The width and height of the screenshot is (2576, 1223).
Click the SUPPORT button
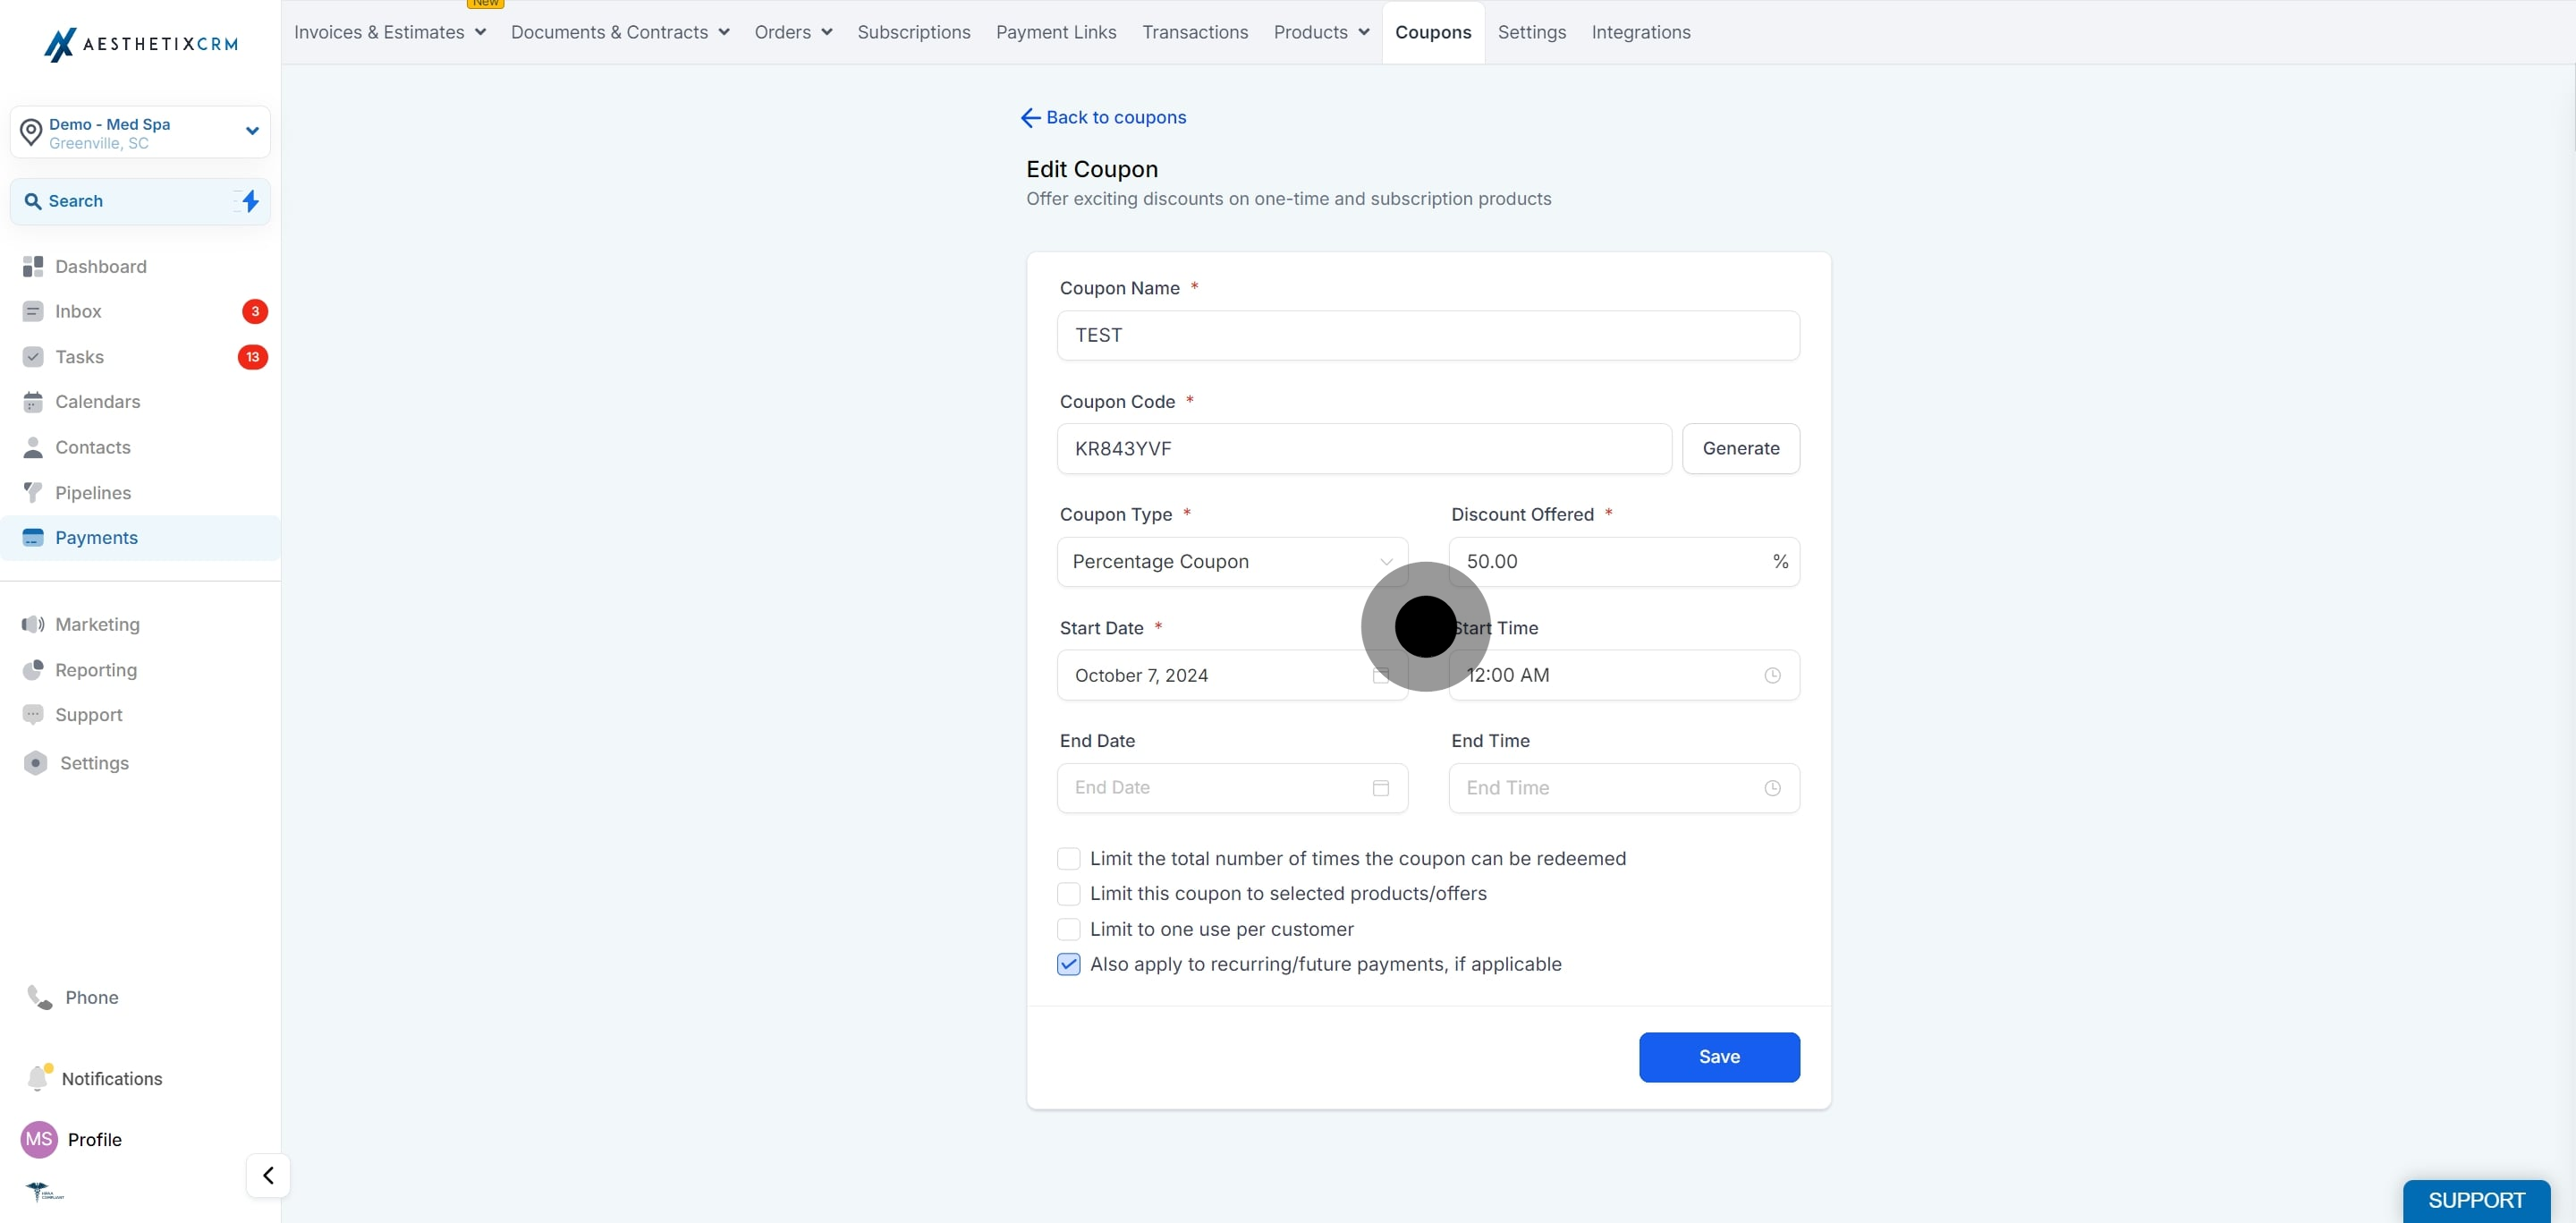(x=2476, y=1200)
